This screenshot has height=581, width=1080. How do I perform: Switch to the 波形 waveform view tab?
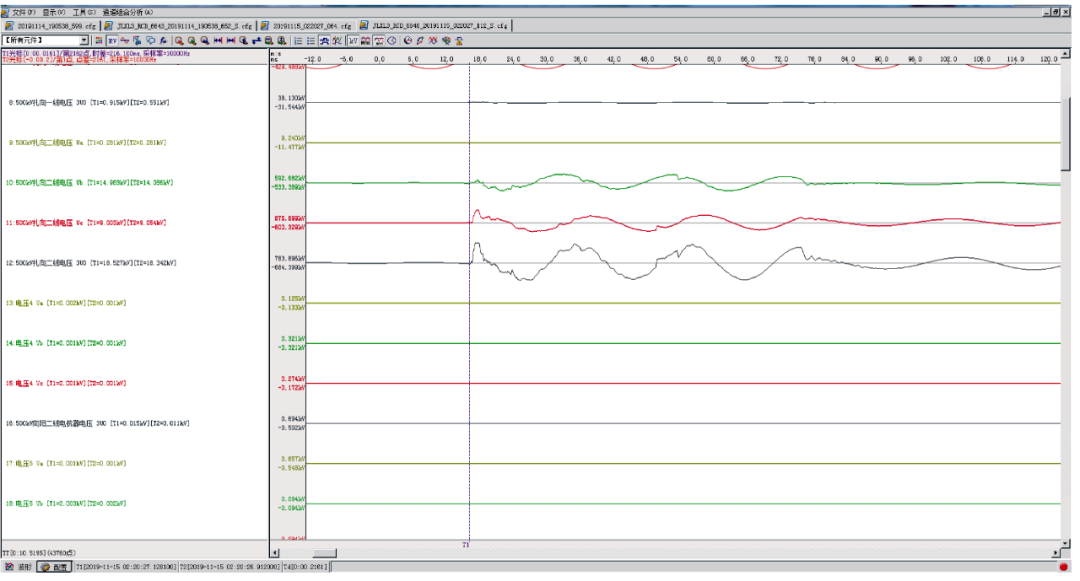click(19, 567)
